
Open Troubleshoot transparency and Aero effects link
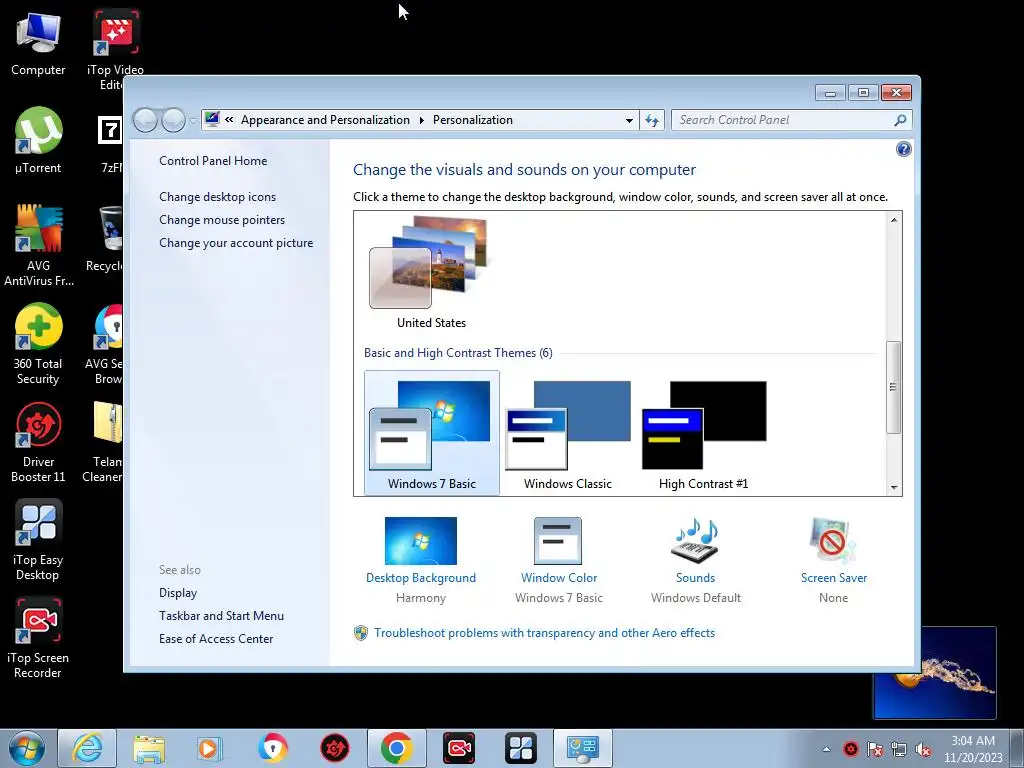[544, 633]
